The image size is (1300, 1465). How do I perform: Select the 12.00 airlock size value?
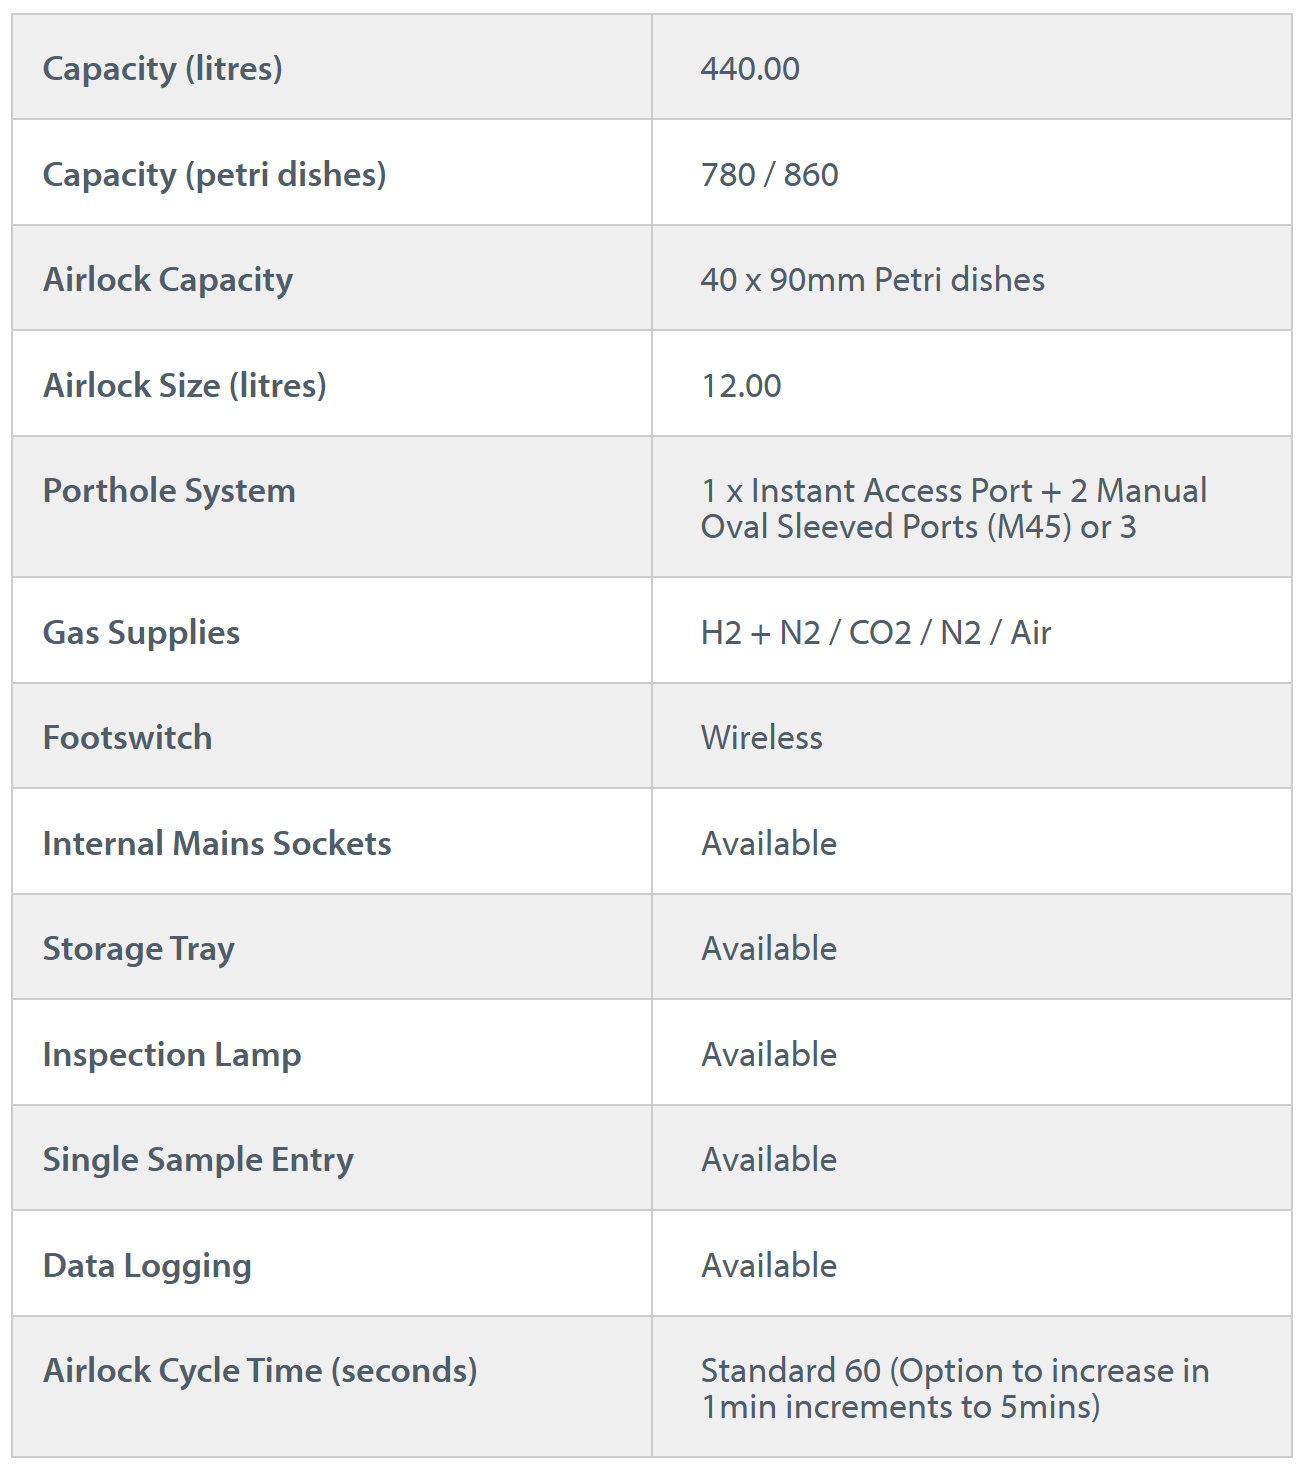[x=741, y=386]
